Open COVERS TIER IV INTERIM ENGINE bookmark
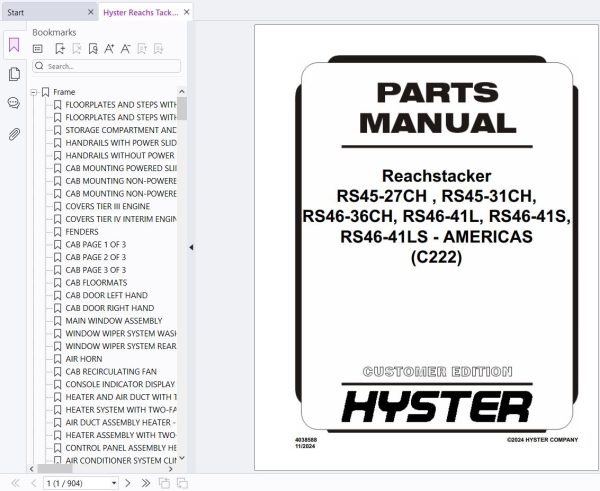Viewport: 600px width, 491px height. 121,219
